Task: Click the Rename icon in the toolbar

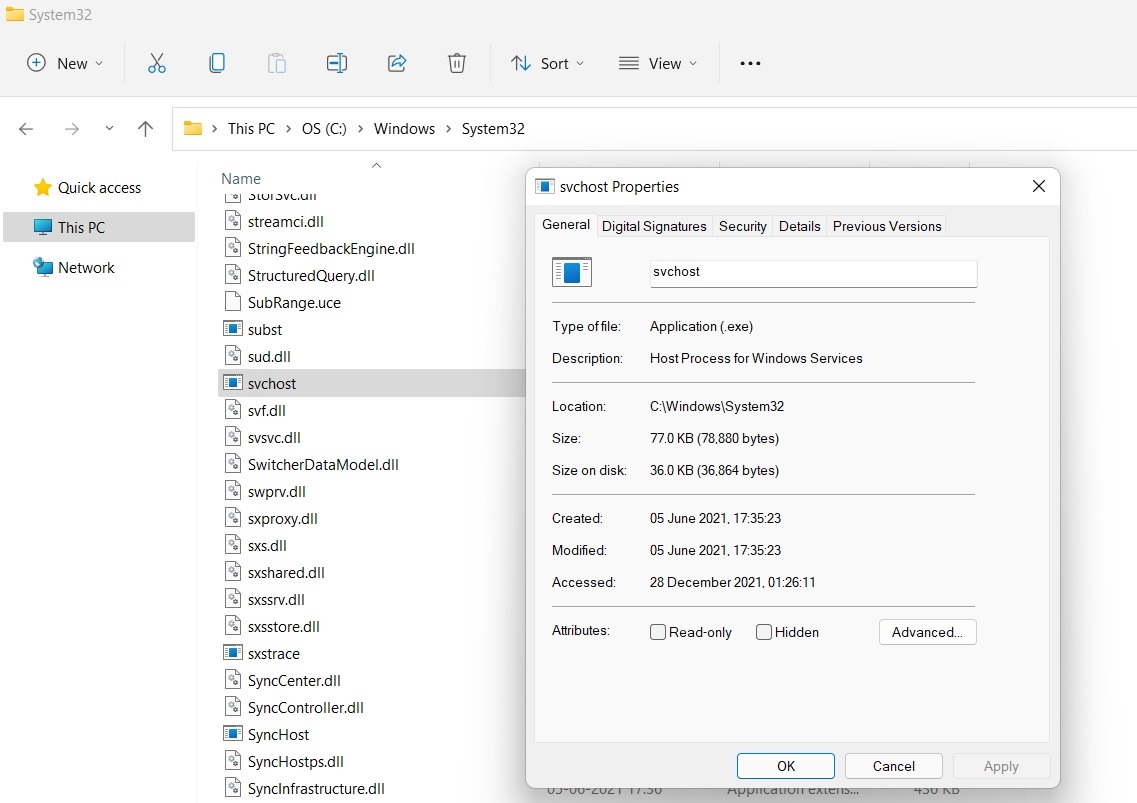Action: (x=336, y=63)
